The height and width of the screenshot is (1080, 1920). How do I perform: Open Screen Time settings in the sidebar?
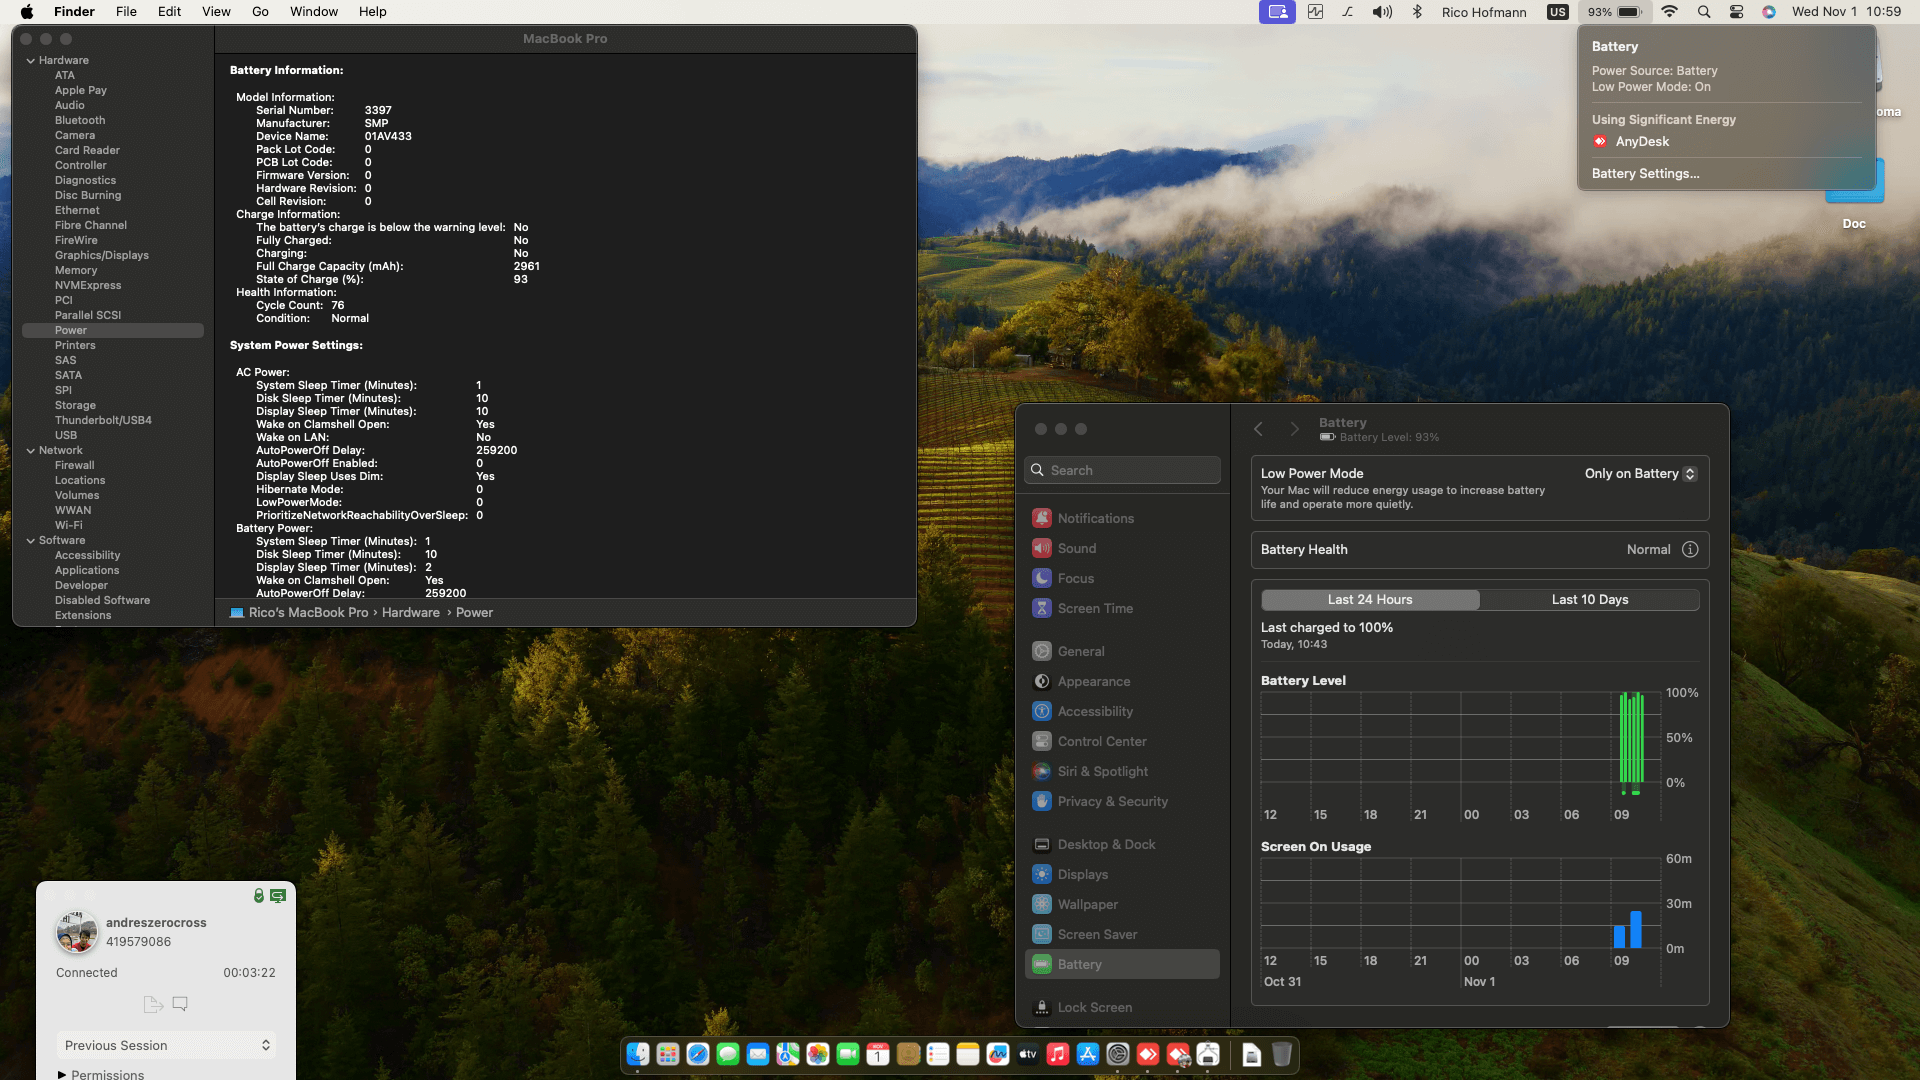tap(1122, 608)
